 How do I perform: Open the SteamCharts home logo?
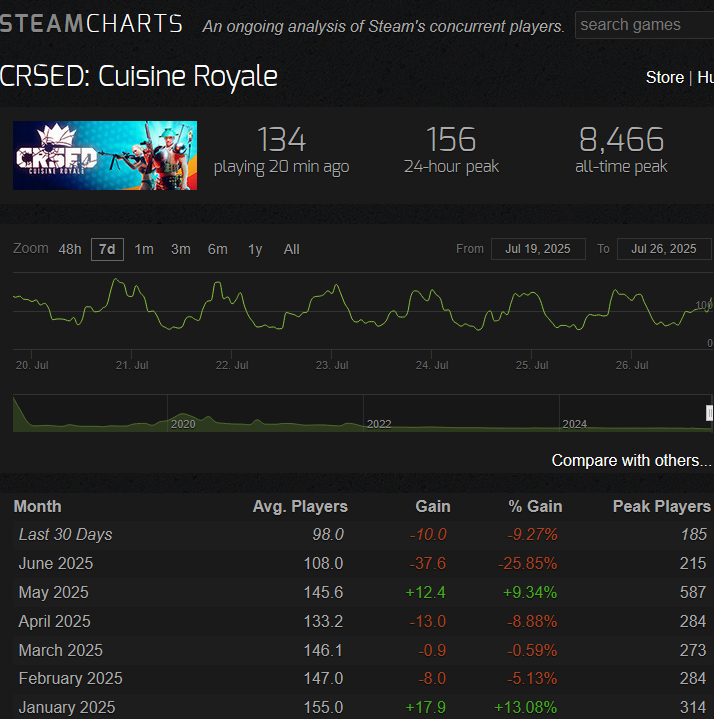click(x=91, y=24)
